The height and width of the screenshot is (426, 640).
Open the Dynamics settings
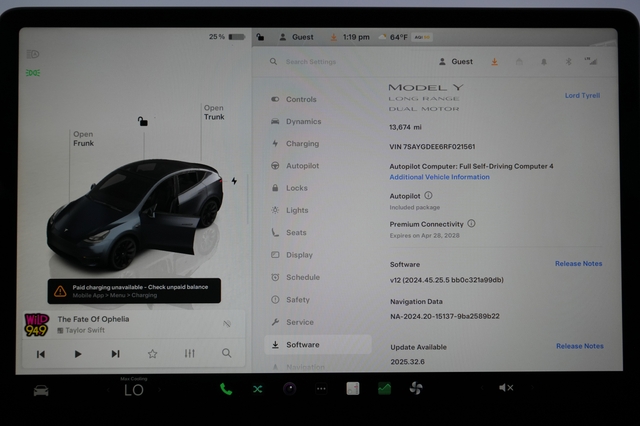304,122
